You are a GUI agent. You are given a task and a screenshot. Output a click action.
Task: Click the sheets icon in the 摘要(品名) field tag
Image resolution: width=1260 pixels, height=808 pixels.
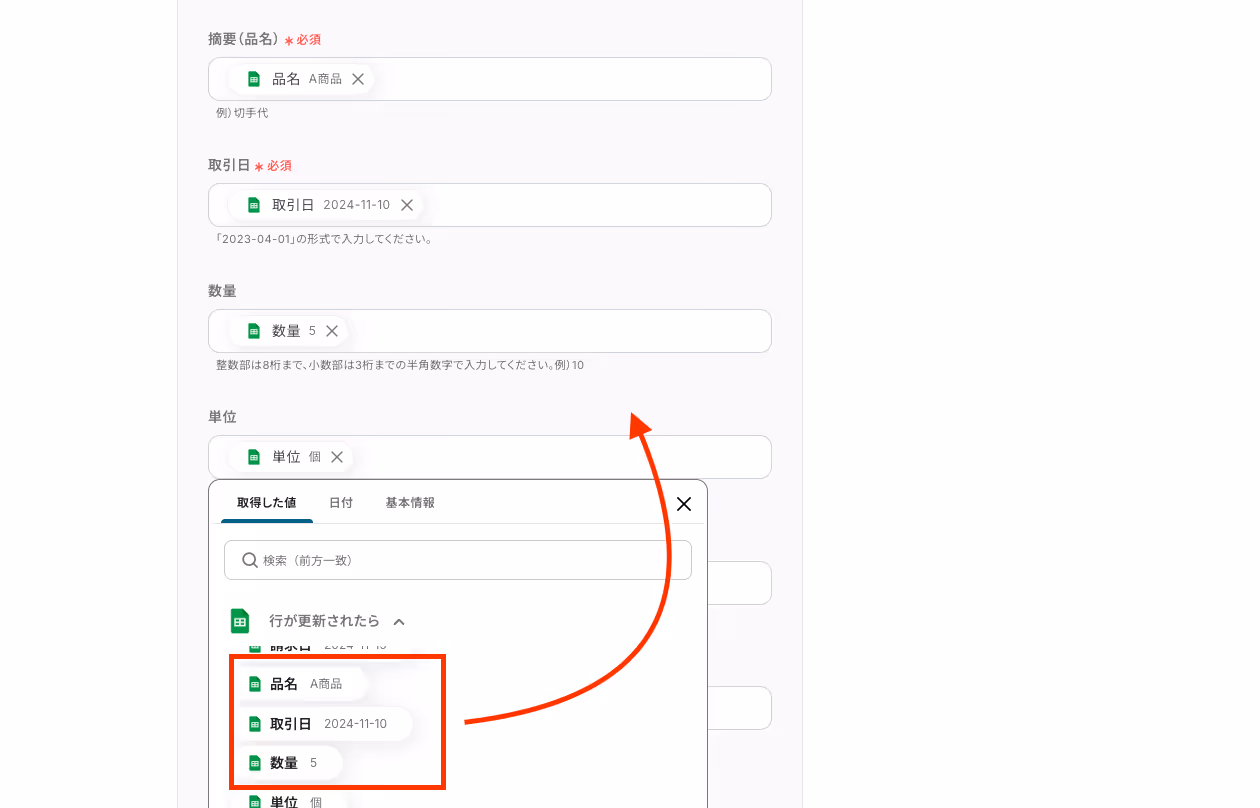pyautogui.click(x=254, y=79)
